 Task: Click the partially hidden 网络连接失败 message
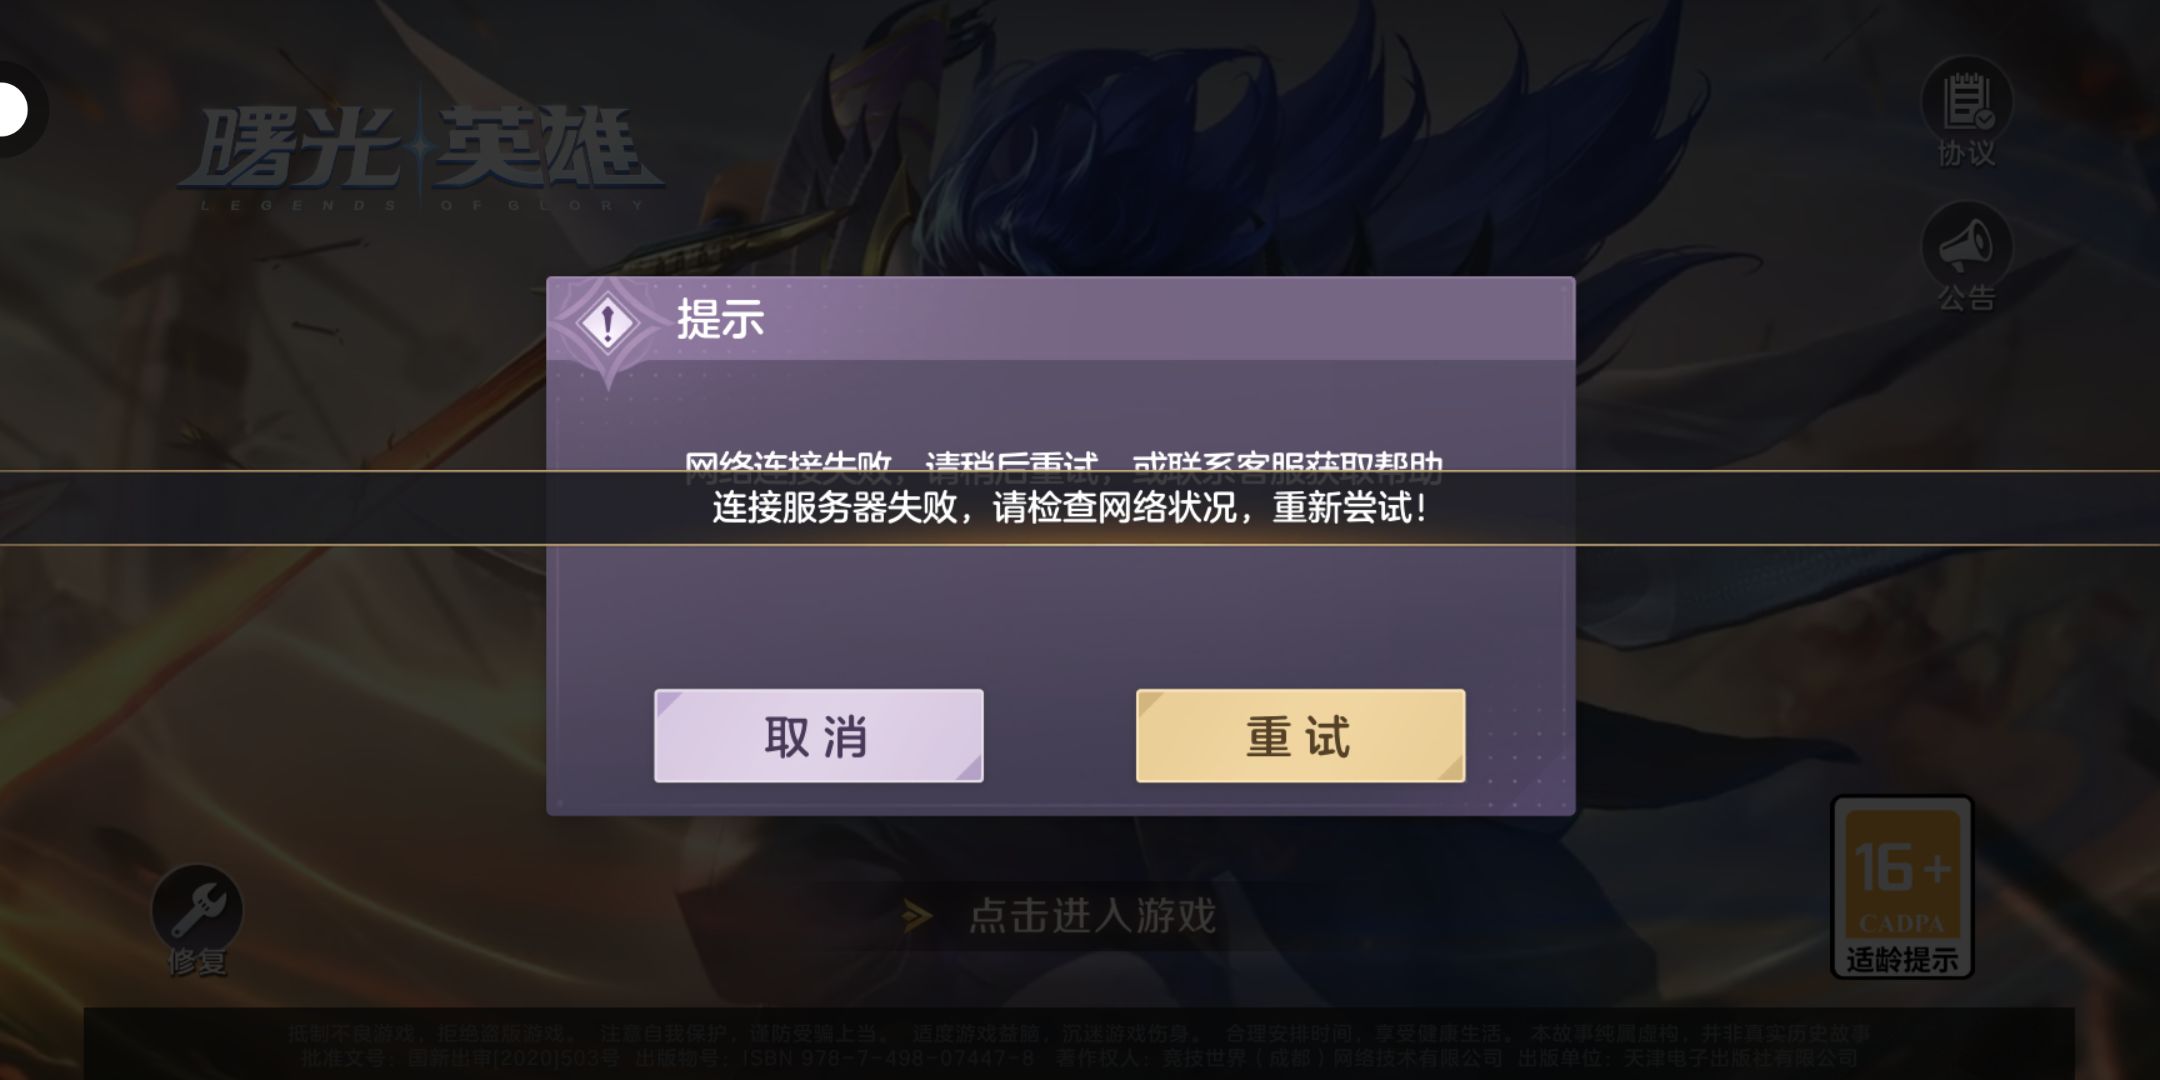coord(1063,462)
